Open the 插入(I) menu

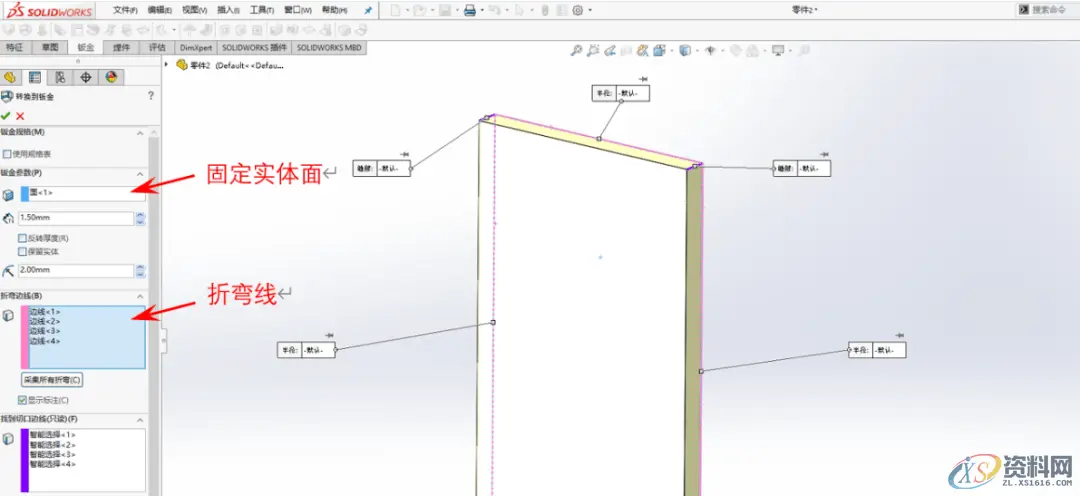click(228, 10)
